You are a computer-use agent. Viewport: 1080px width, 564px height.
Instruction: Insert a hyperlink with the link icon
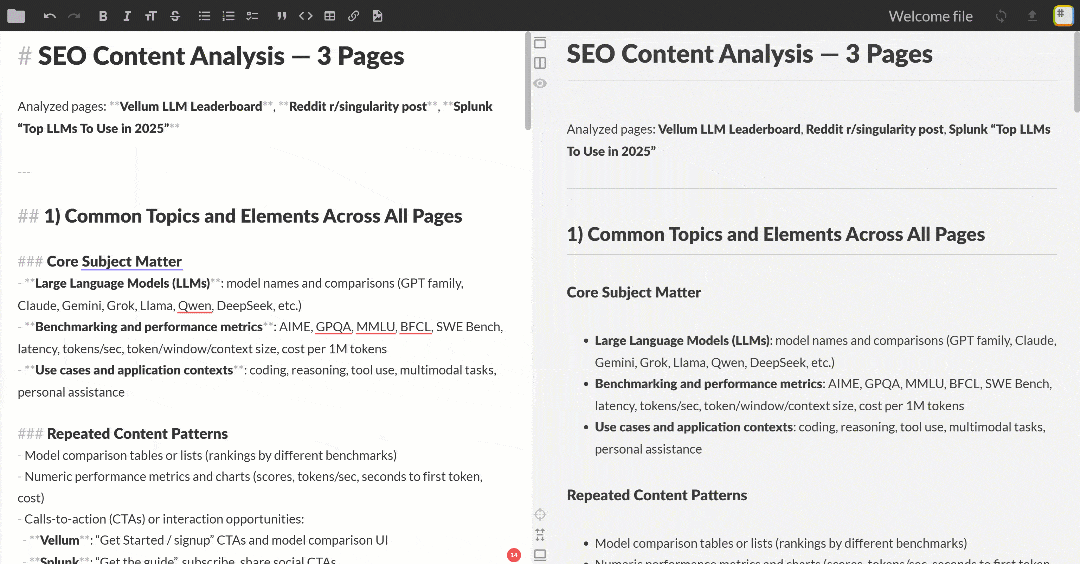354,16
